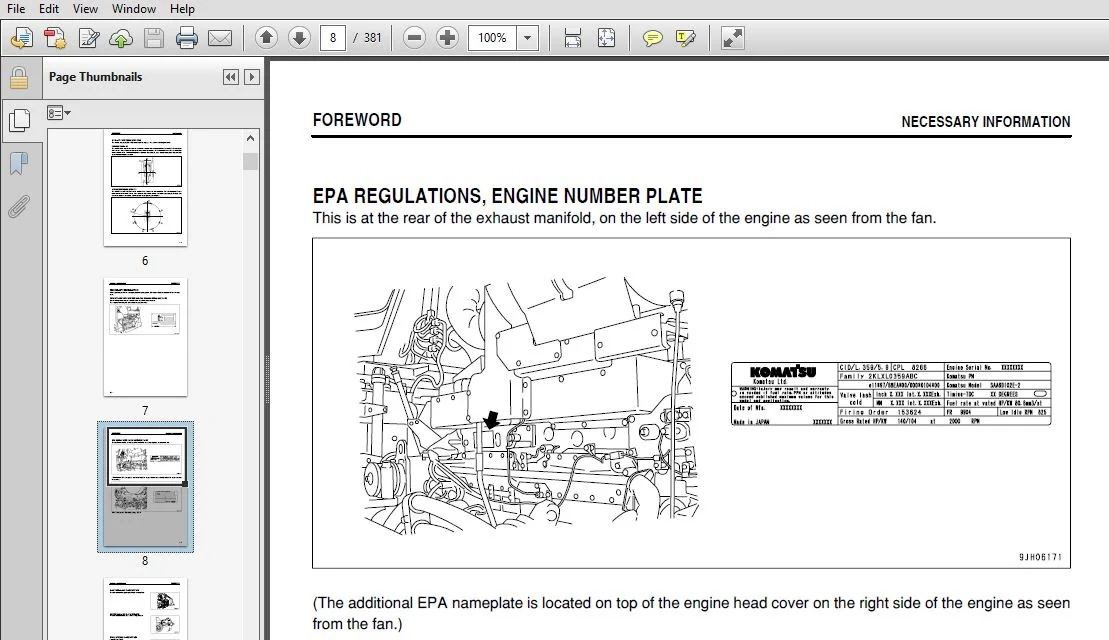Click the zoom level field showing 100%
The image size is (1109, 640).
coord(492,37)
